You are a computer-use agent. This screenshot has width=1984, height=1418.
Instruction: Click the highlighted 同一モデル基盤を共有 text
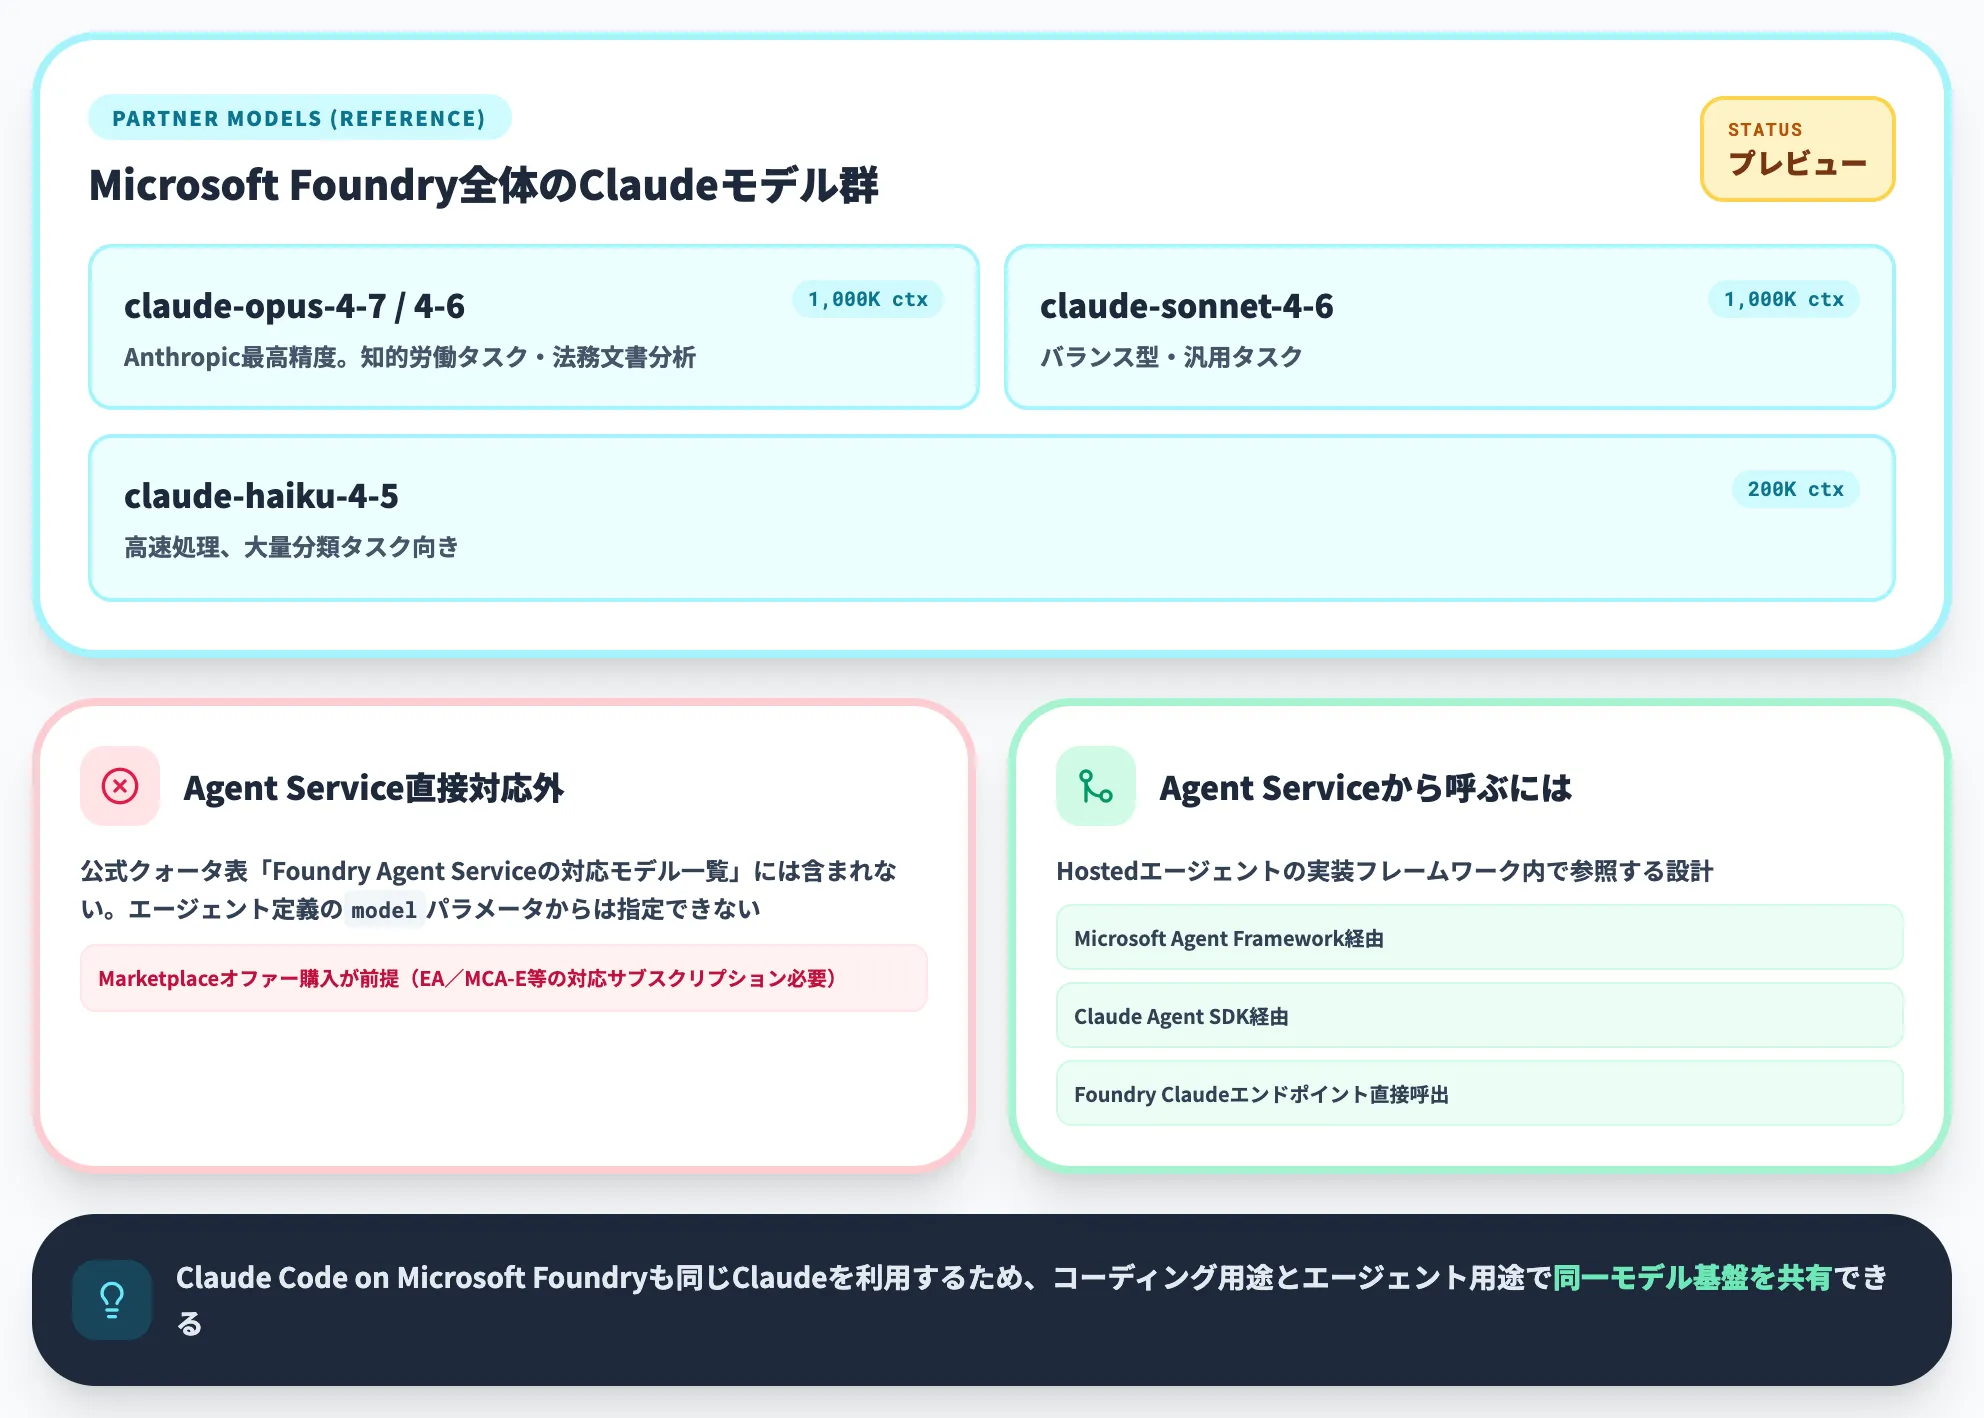pos(1692,1277)
